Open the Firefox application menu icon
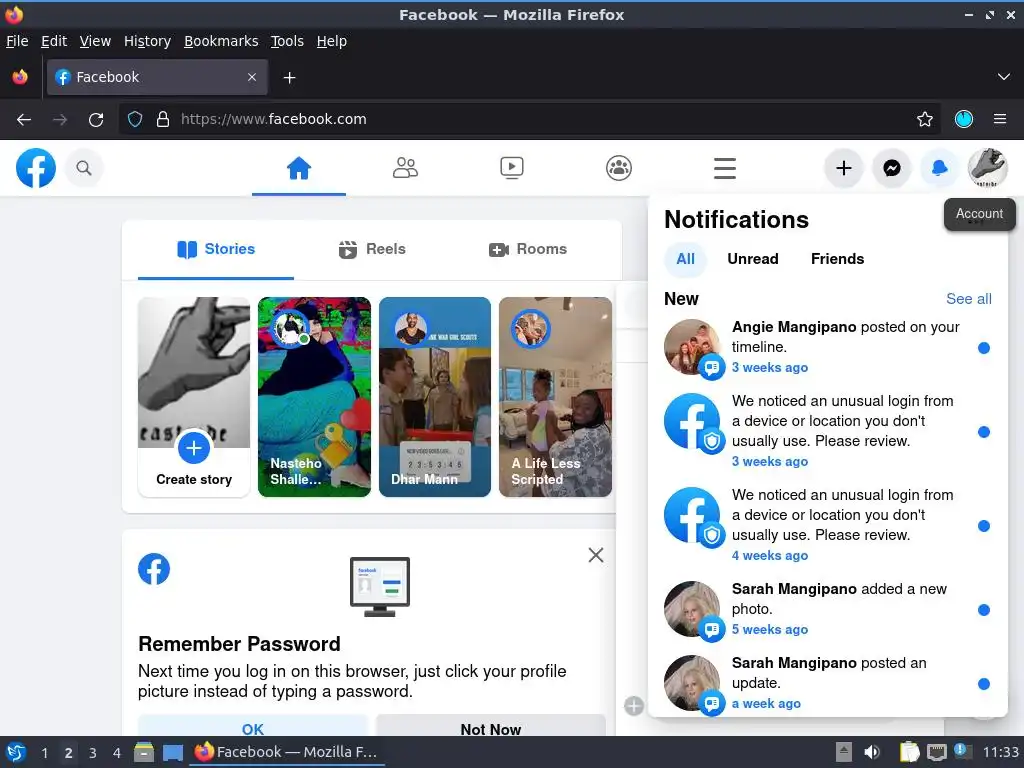 999,120
